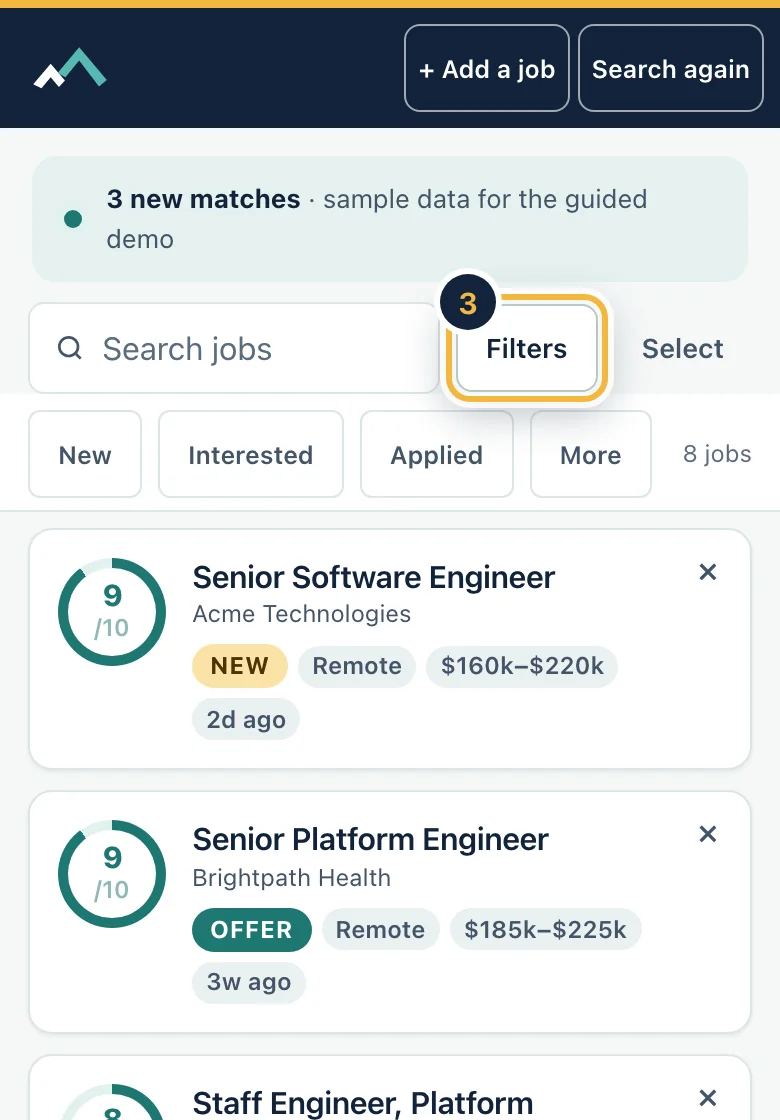Click Select to choose multiple jobs

682,349
